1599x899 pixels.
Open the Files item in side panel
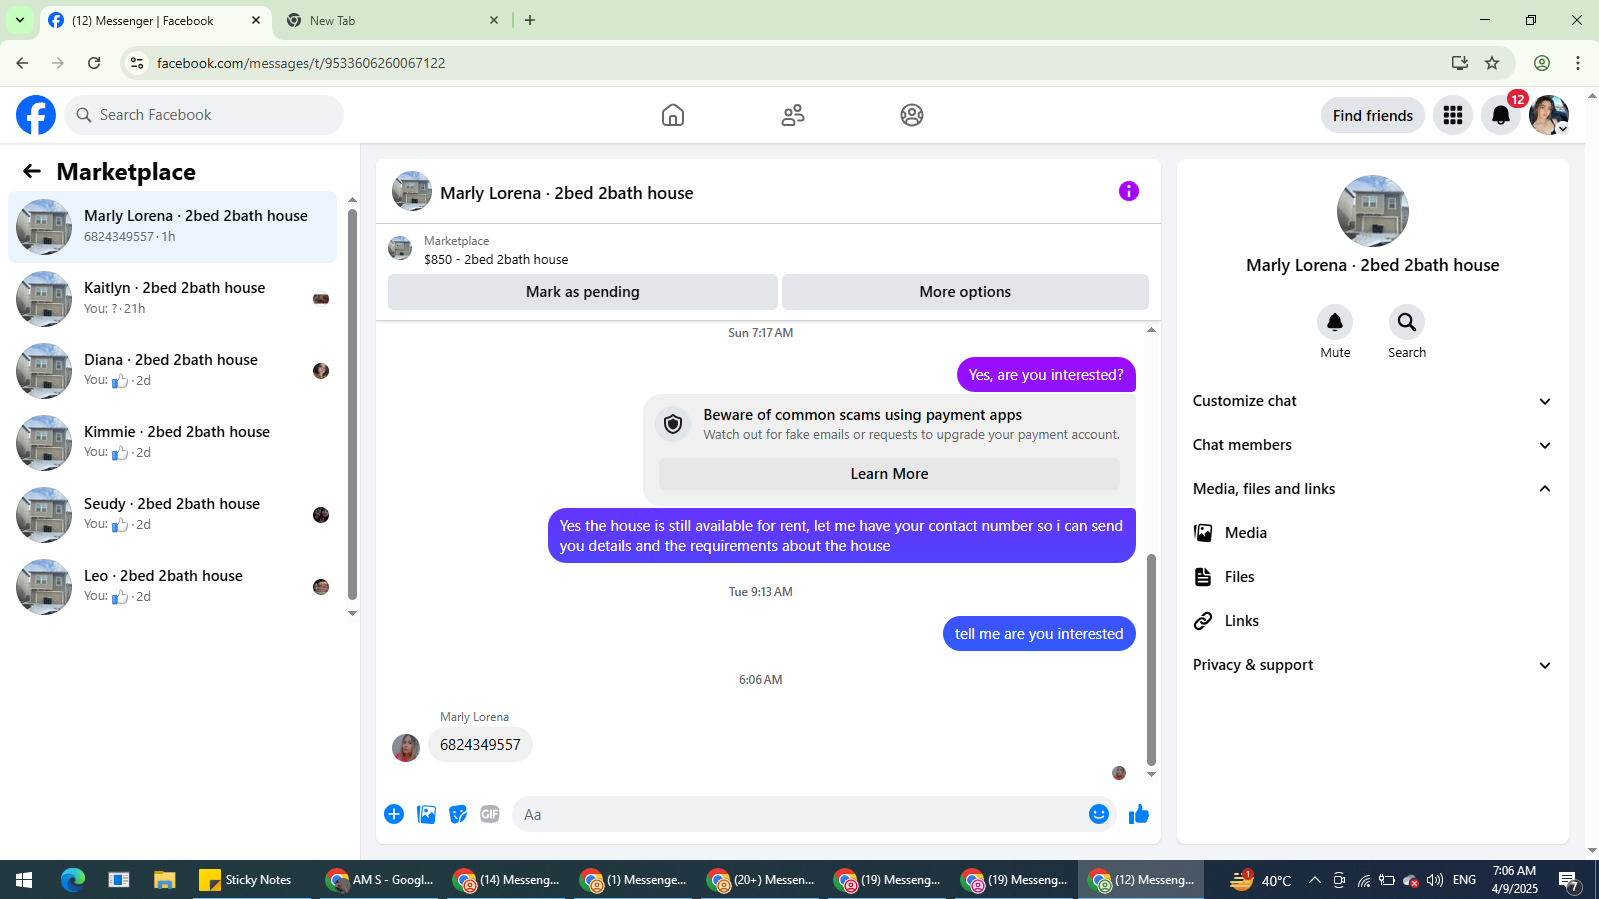tap(1373, 577)
